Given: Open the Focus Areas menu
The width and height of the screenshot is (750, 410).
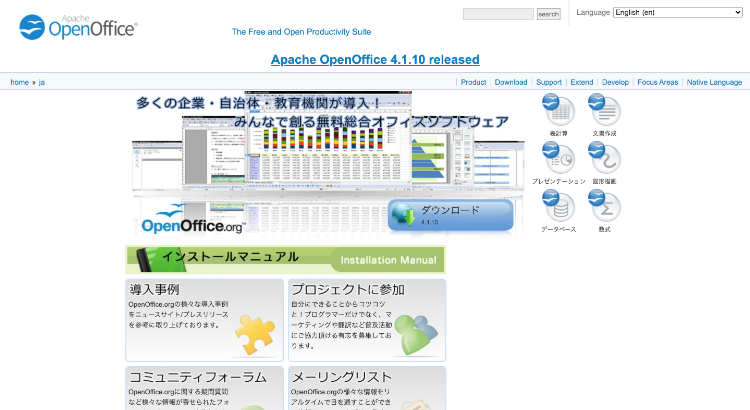Looking at the screenshot, I should (x=658, y=82).
